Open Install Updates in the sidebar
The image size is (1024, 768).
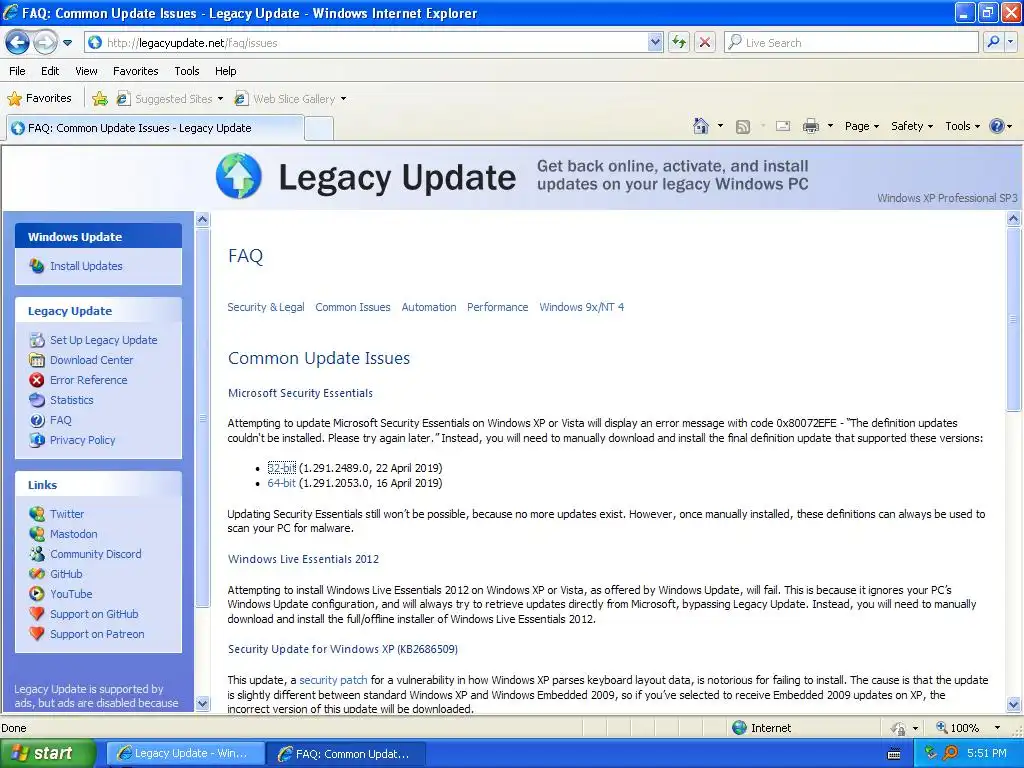point(86,266)
